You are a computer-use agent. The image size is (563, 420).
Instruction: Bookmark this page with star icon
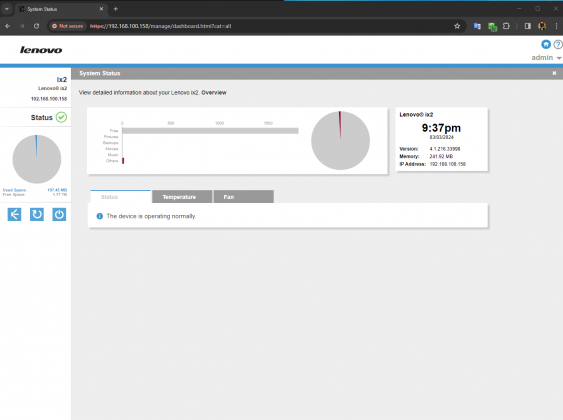pyautogui.click(x=457, y=26)
